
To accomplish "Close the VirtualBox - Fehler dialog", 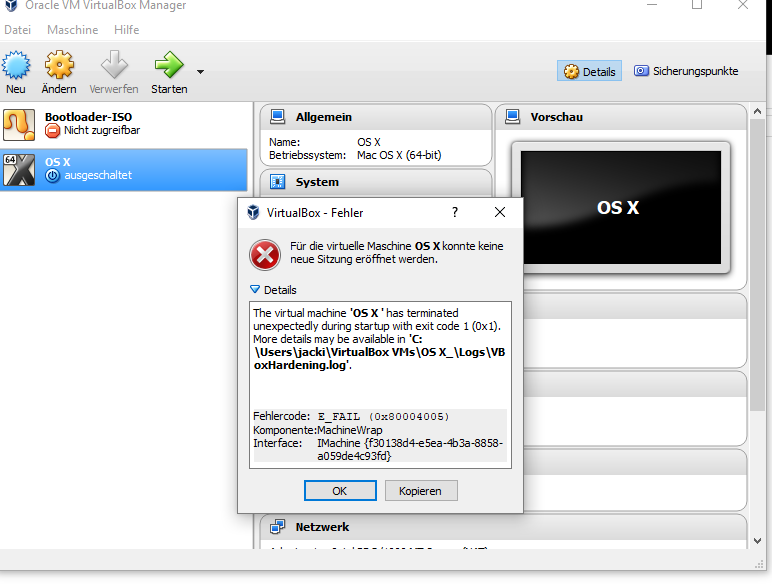I will point(500,212).
